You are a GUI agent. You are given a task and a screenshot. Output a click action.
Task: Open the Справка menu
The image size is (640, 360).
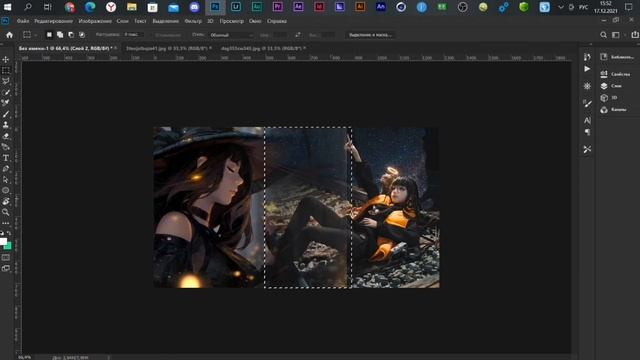tap(277, 21)
